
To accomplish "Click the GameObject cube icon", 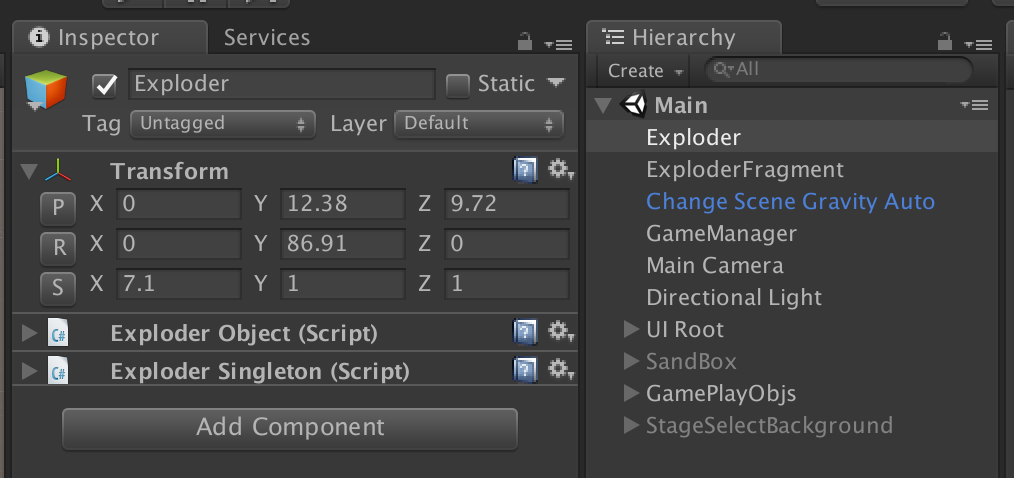I will click(47, 91).
